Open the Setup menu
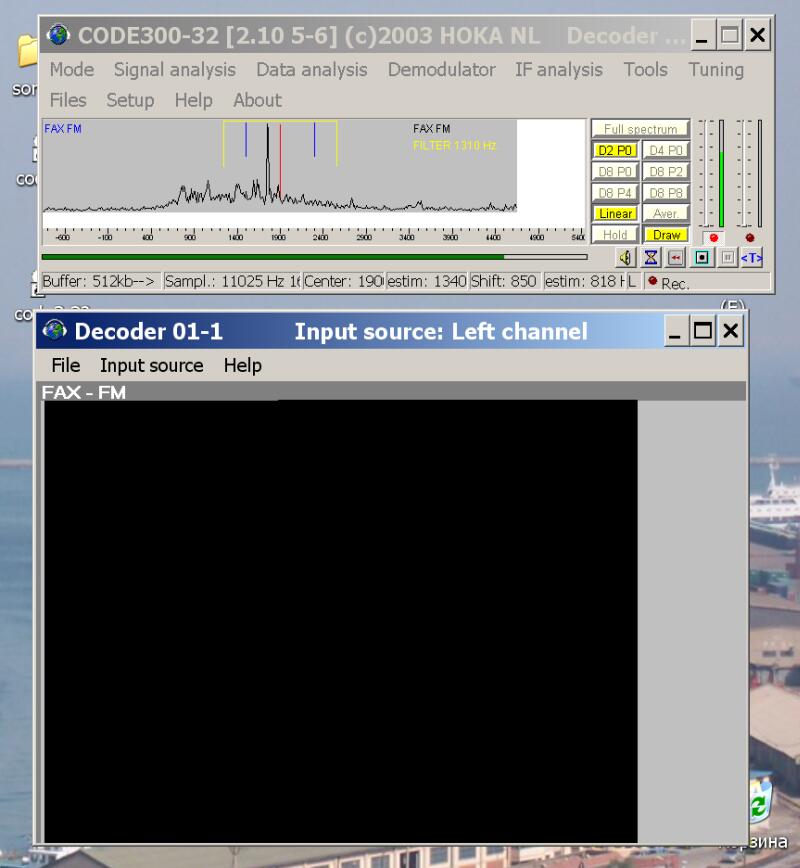800x868 pixels. 130,100
